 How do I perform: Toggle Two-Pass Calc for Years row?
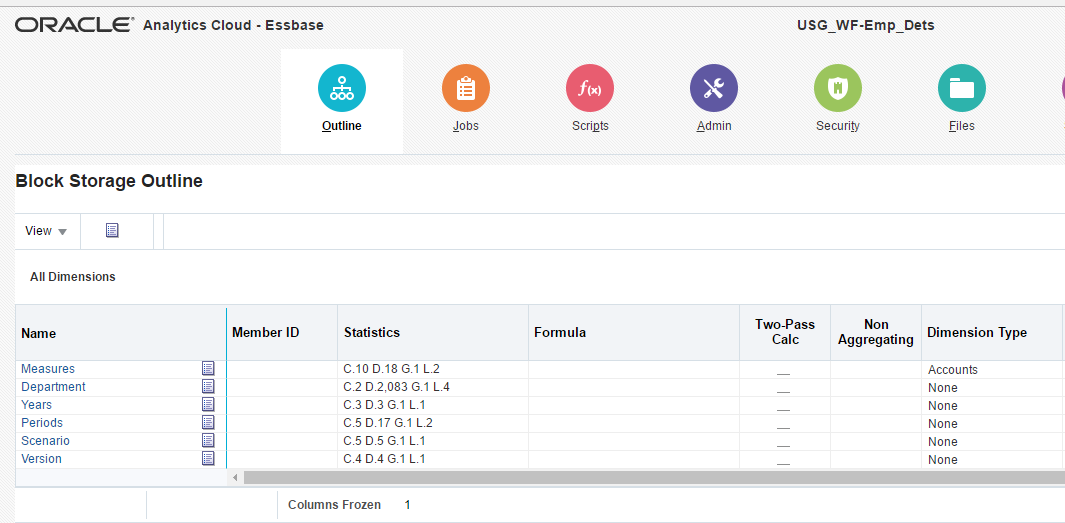click(784, 406)
